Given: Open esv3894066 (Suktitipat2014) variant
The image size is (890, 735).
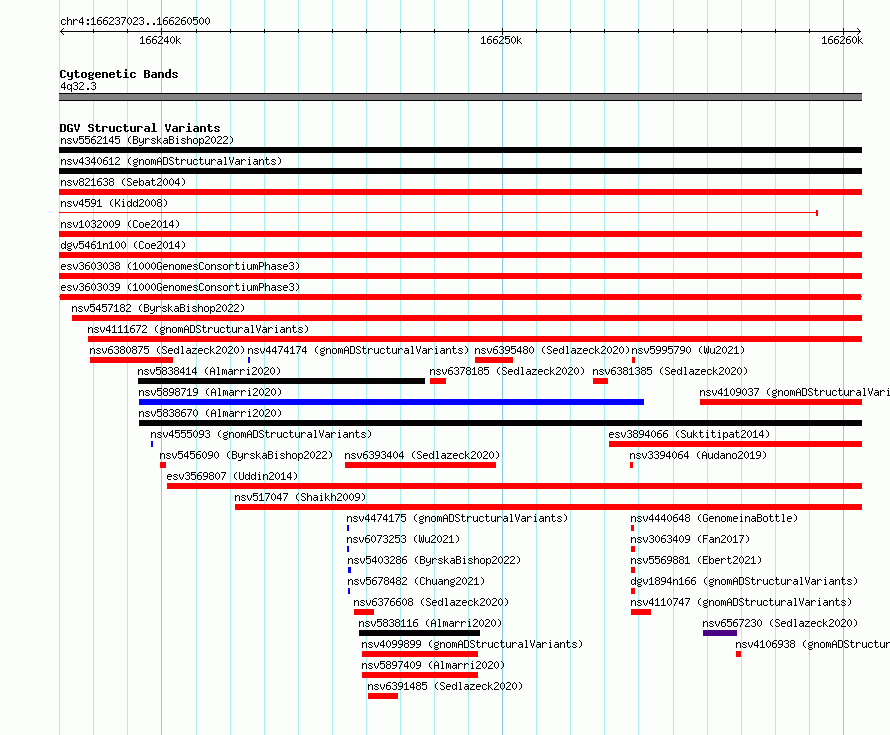Looking at the screenshot, I should 690,434.
